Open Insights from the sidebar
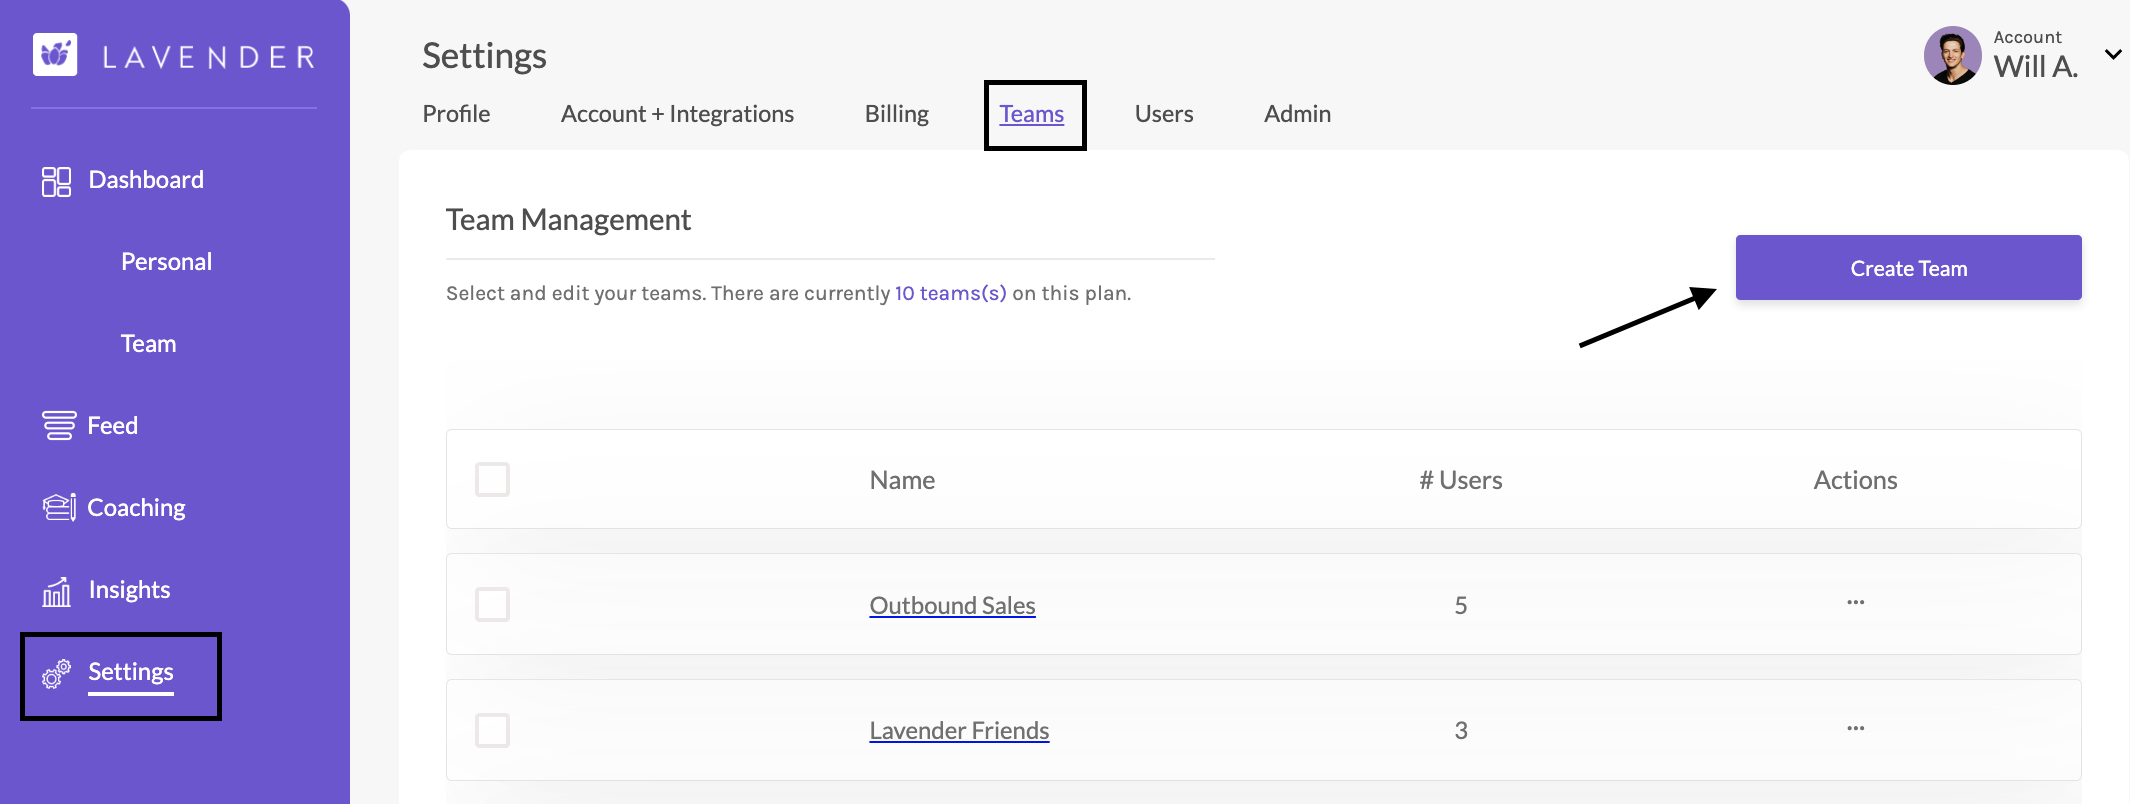Screen dimensions: 2130x804 129,590
